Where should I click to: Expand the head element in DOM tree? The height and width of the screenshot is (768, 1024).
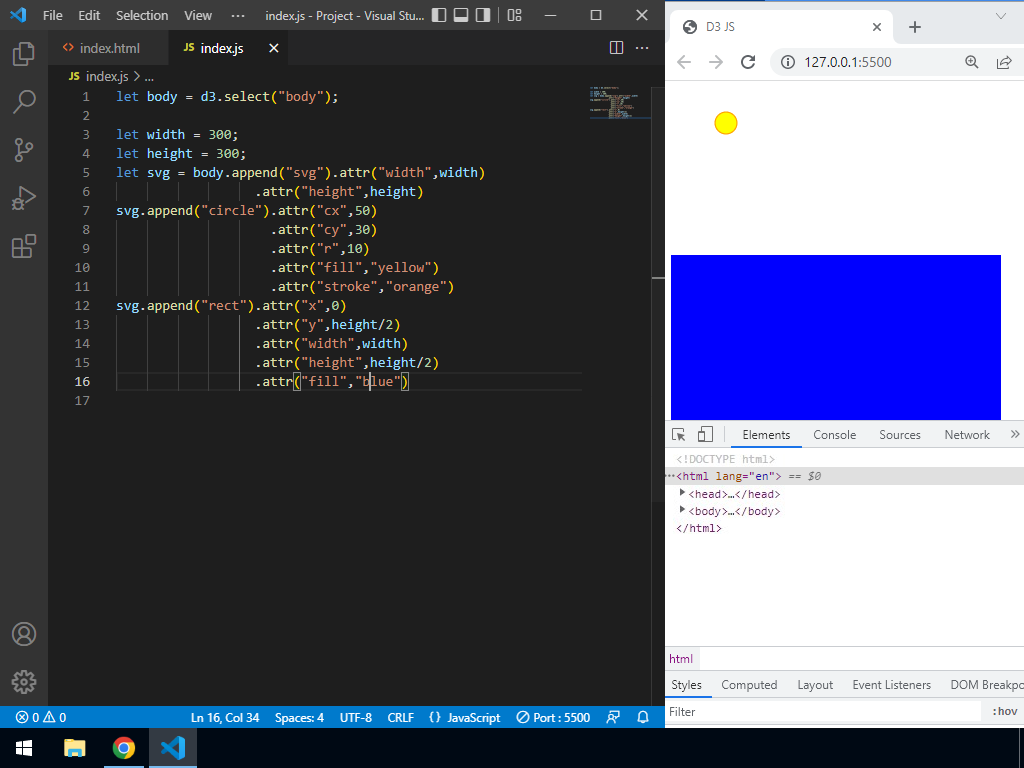click(683, 493)
